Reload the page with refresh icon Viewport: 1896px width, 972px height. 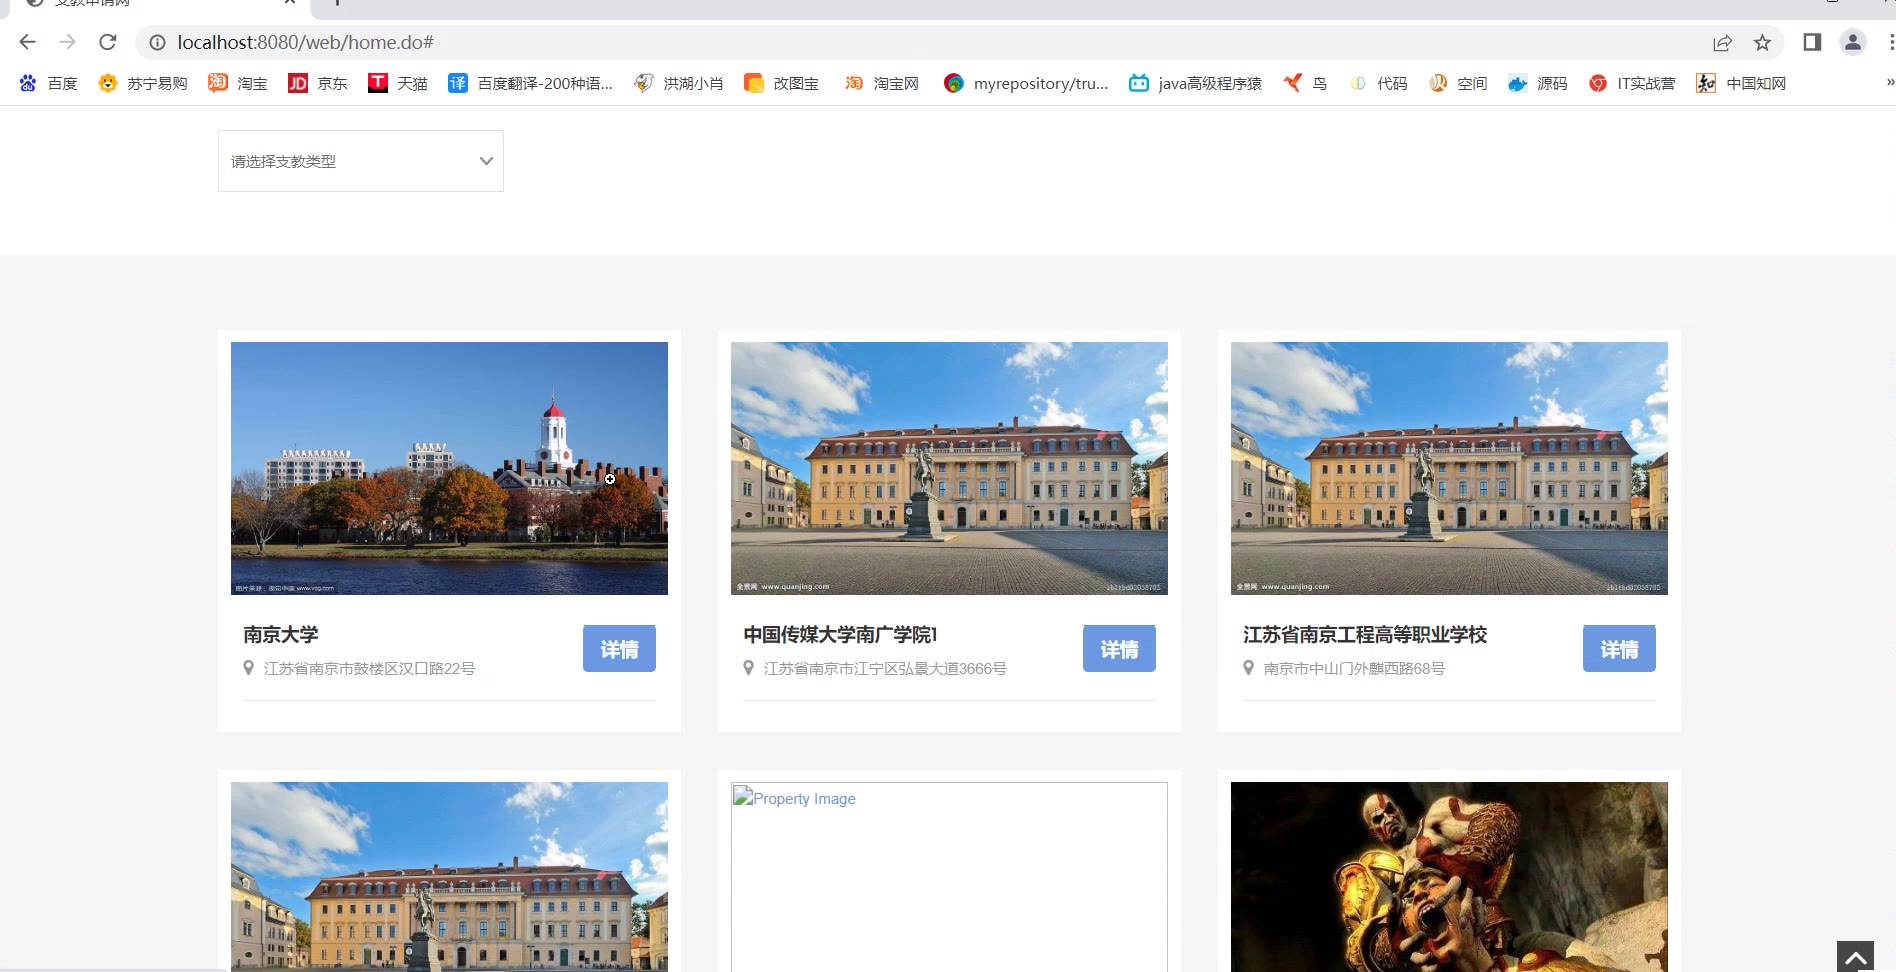(x=107, y=42)
